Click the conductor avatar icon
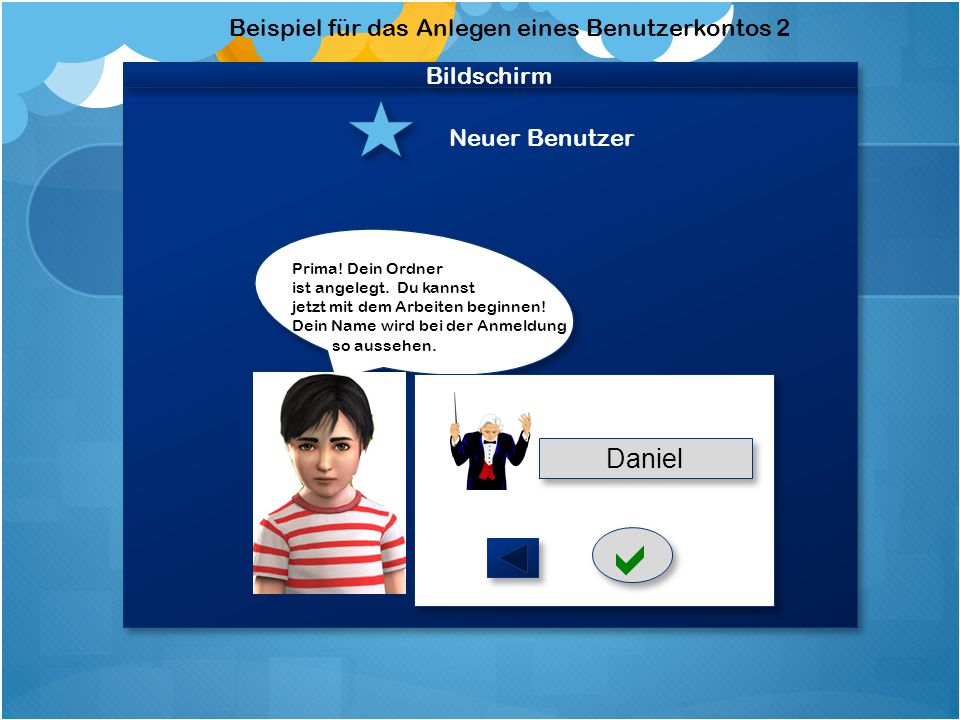Image resolution: width=960 pixels, height=720 pixels. (490, 442)
